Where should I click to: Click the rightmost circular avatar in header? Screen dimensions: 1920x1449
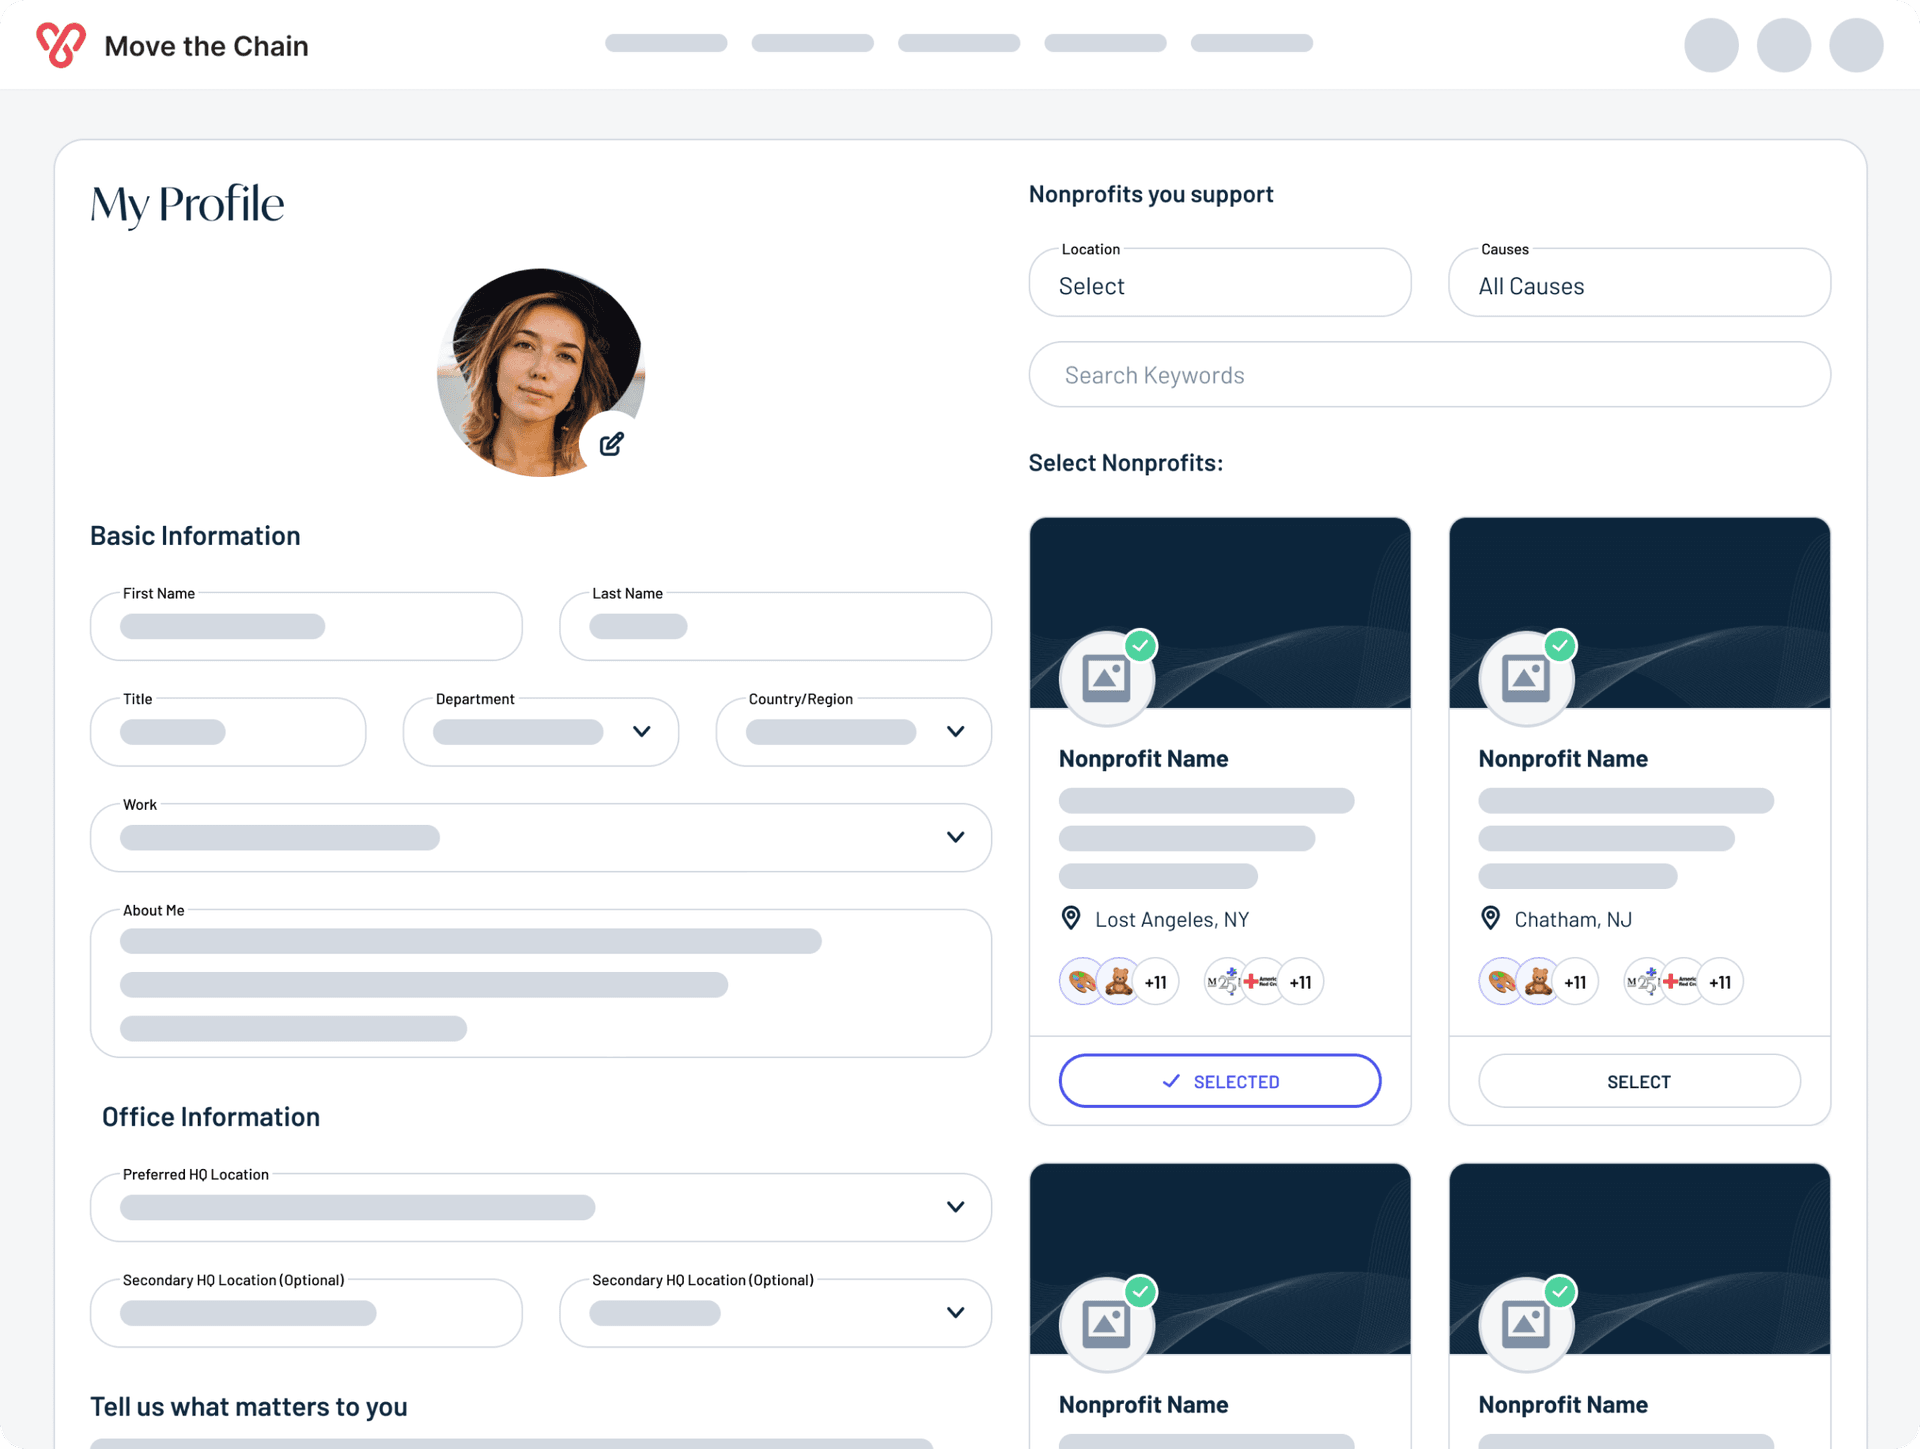[1856, 45]
